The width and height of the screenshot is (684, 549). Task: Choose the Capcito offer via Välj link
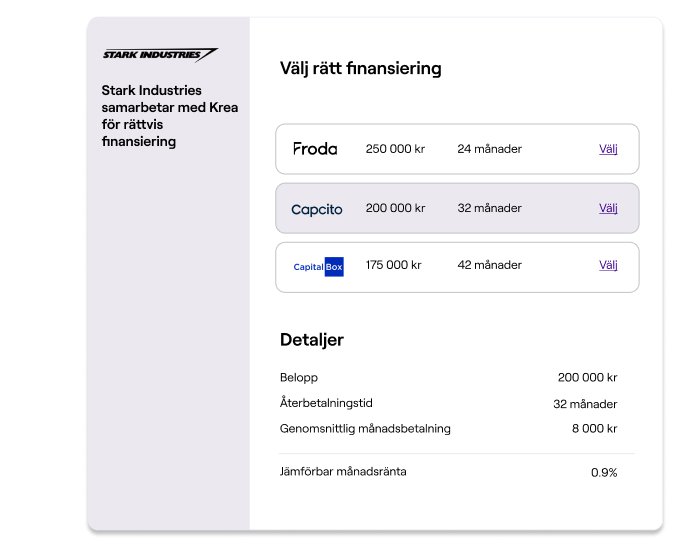point(608,208)
